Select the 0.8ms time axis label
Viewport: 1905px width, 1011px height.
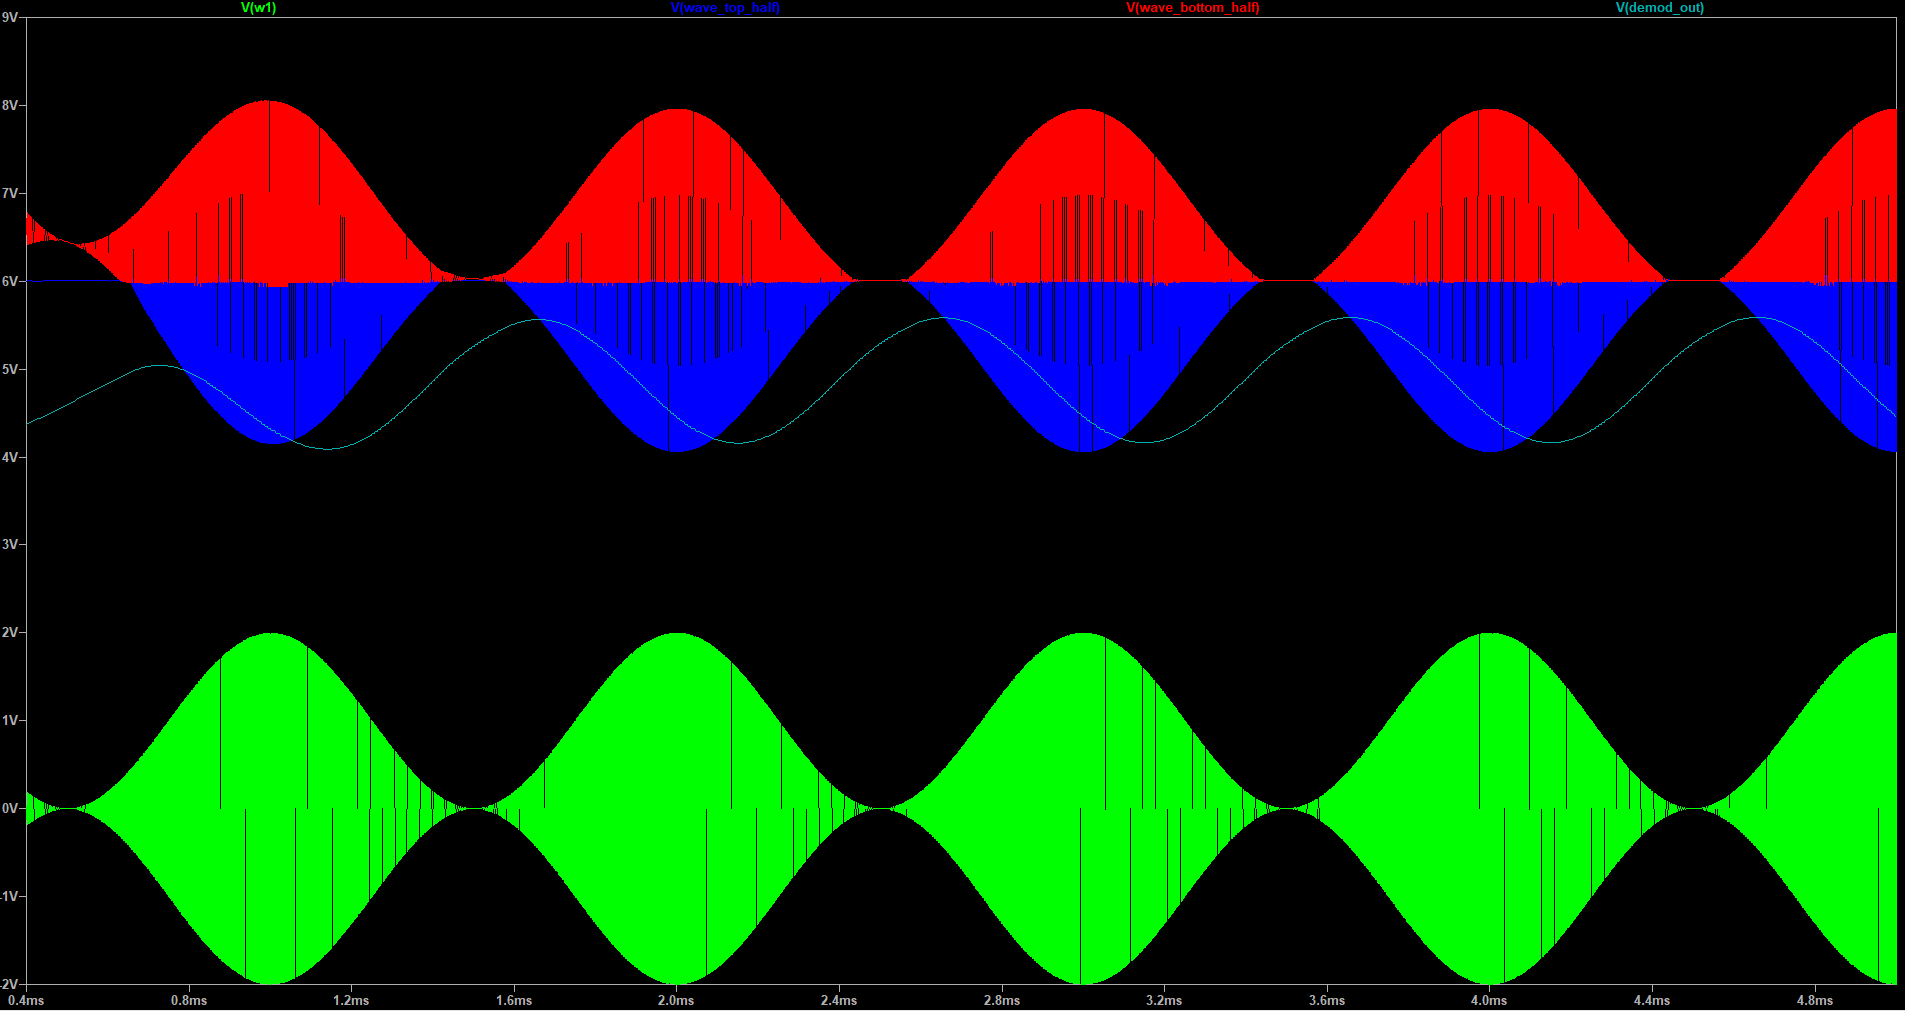(x=189, y=1000)
